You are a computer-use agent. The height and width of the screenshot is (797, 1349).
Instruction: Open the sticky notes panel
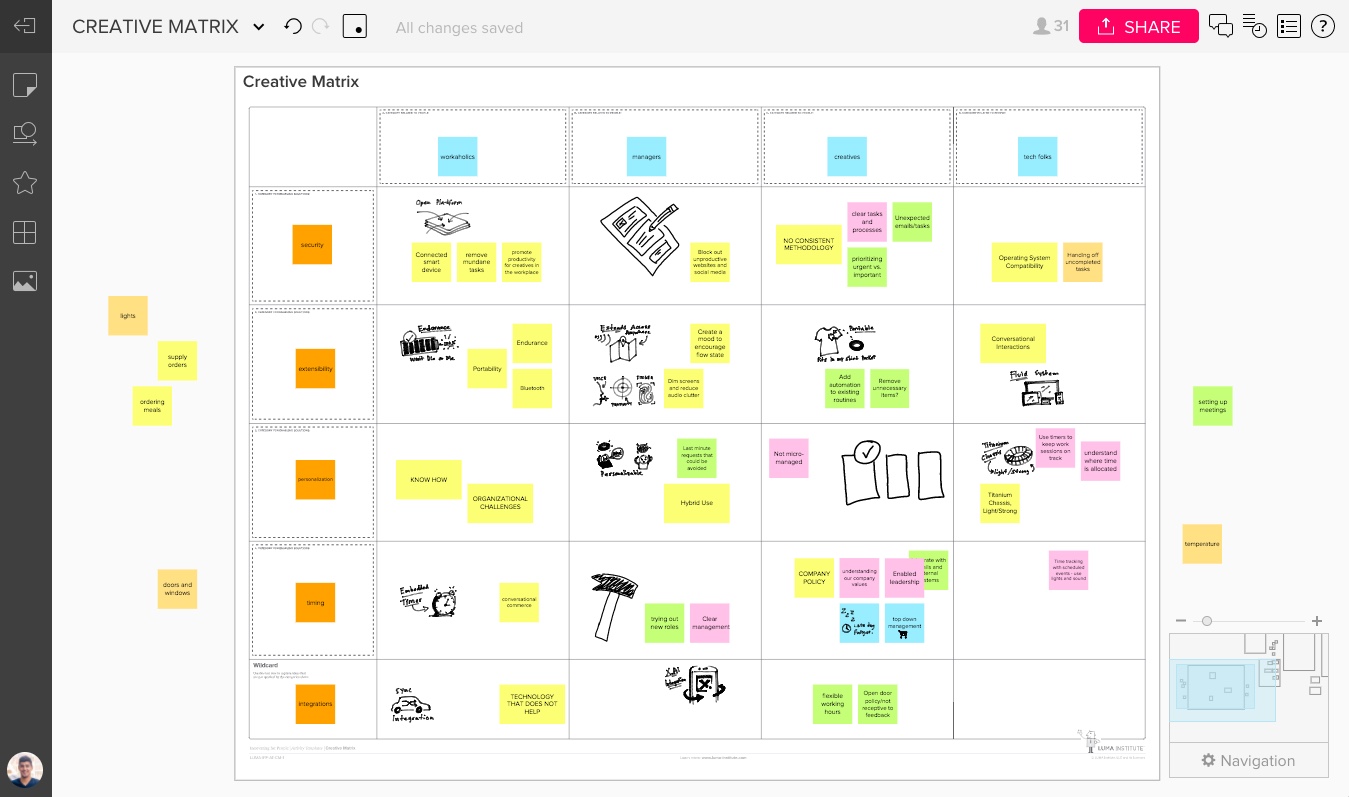(25, 85)
